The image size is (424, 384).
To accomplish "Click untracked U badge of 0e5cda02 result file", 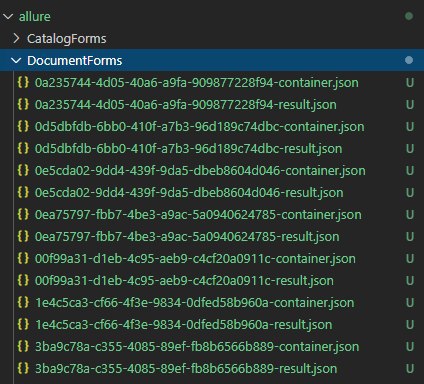I will point(410,193).
